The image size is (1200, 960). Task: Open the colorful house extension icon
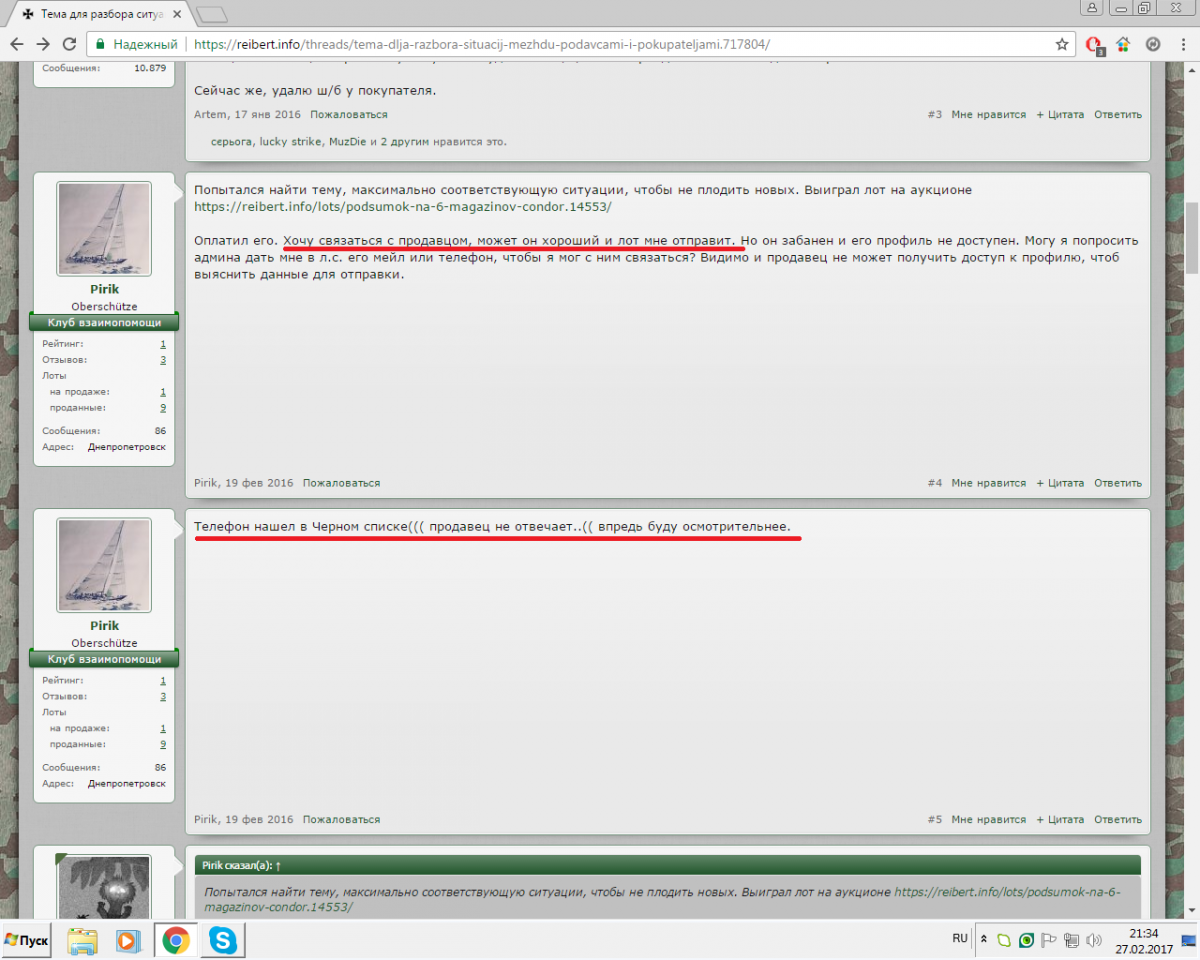(x=1123, y=44)
